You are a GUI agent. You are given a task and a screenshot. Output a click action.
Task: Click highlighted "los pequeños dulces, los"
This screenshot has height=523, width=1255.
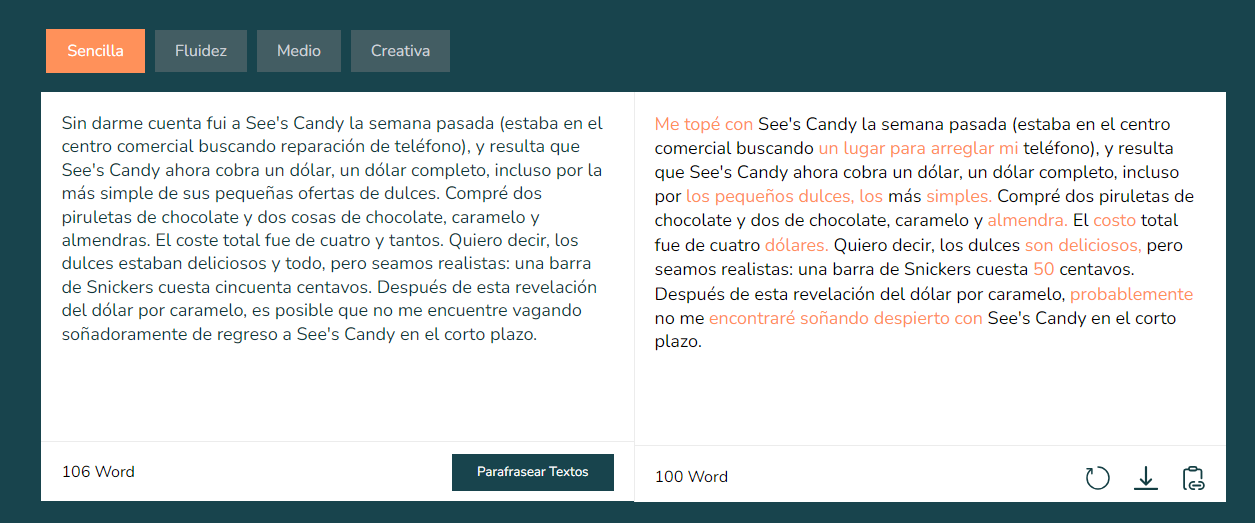(785, 197)
